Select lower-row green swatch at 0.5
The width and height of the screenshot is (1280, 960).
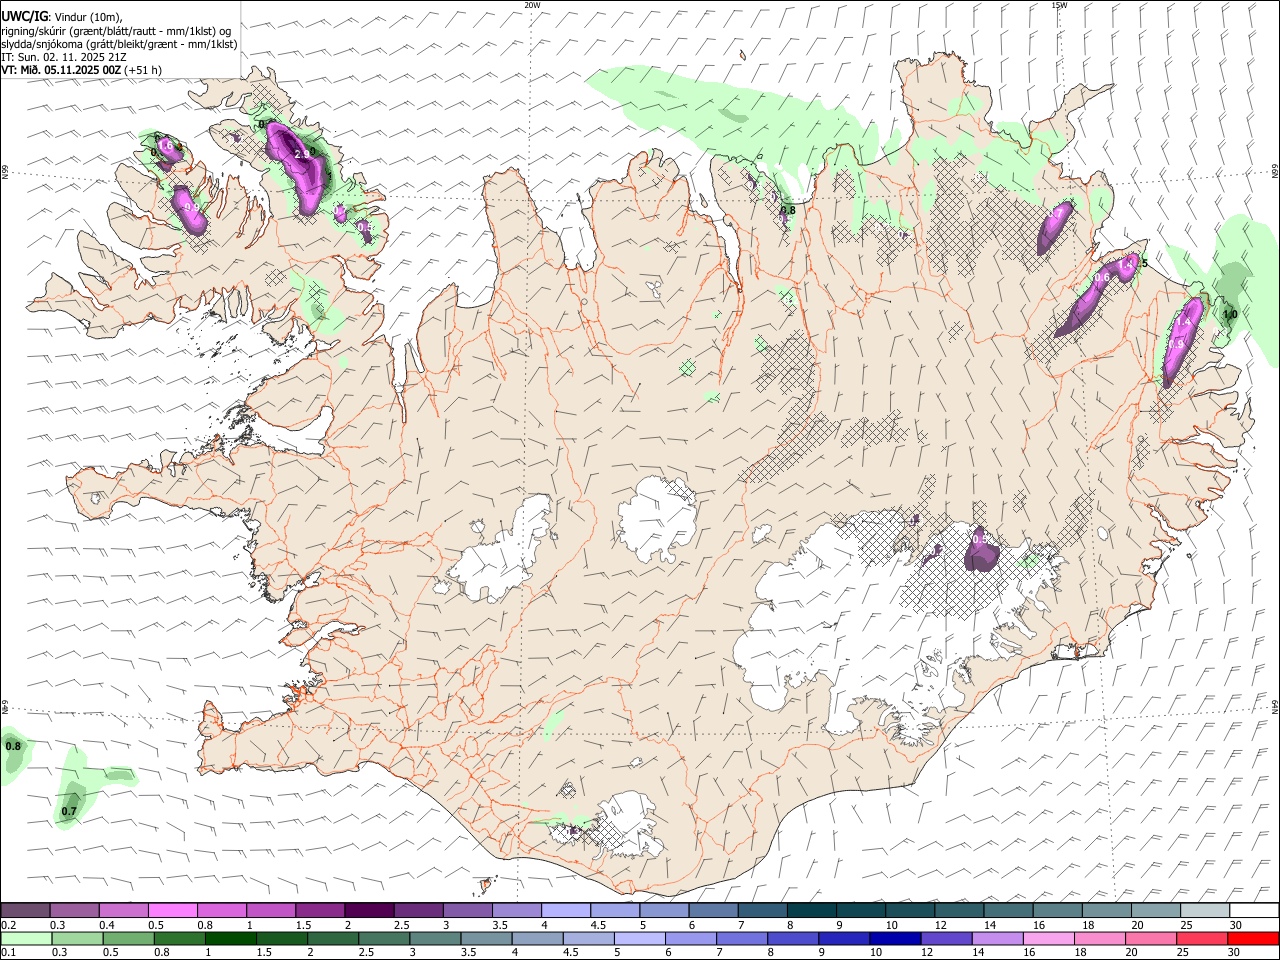click(x=128, y=938)
